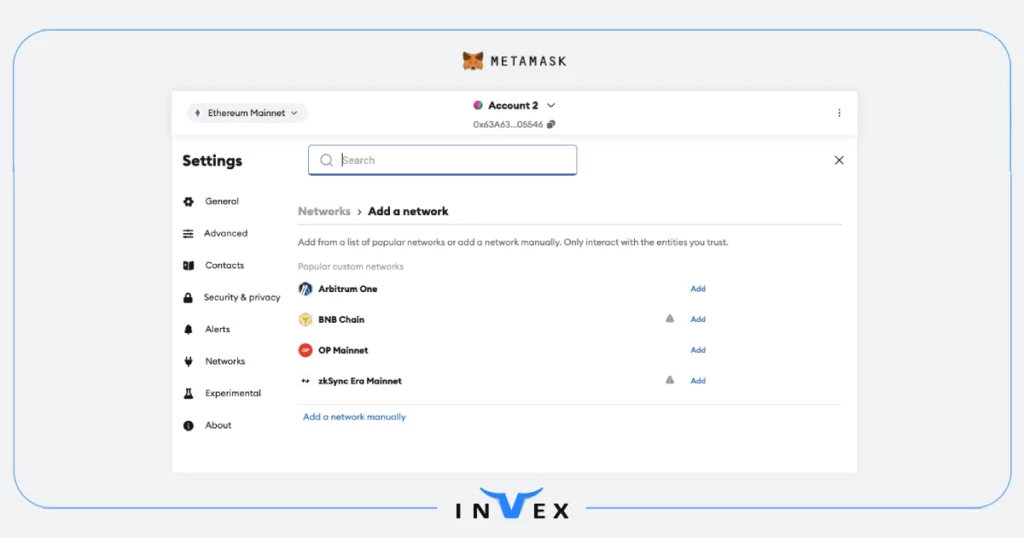Click the zkSync Era Mainnet name

coord(360,381)
